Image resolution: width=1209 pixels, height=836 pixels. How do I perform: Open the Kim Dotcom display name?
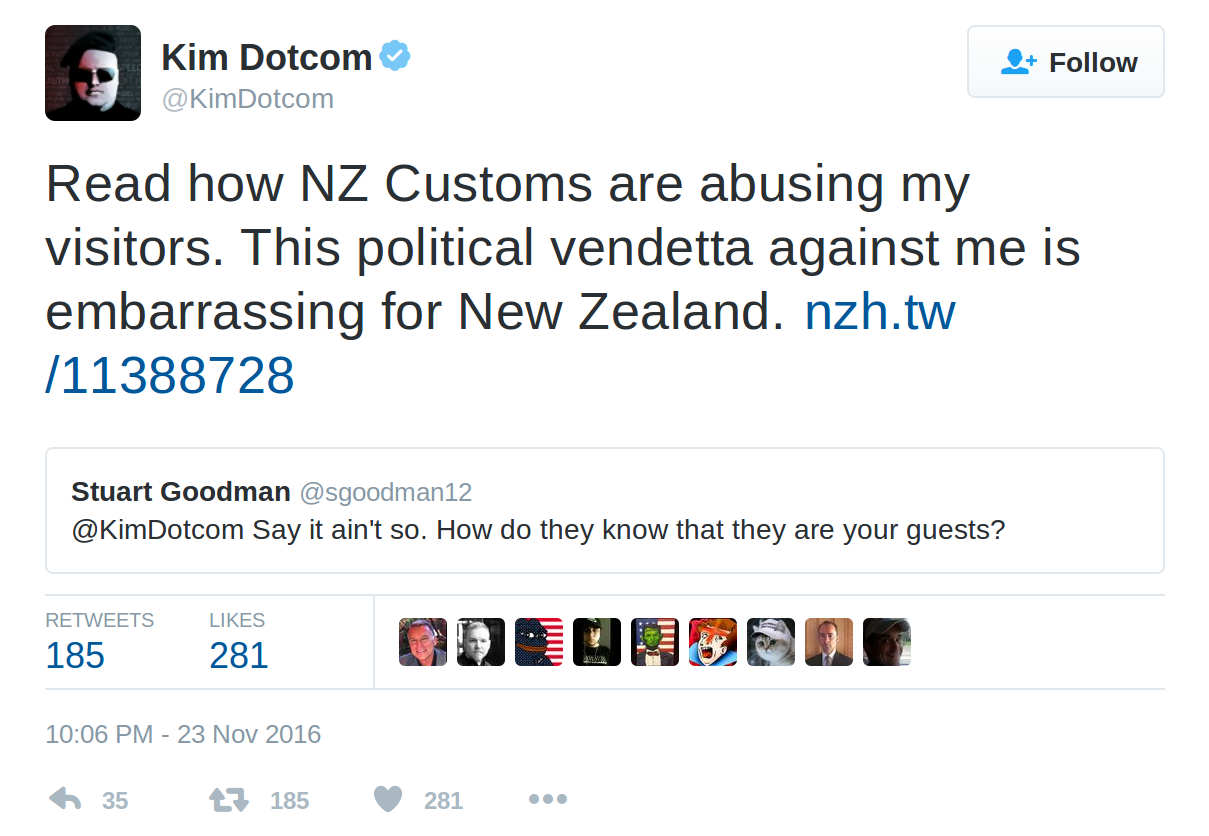click(266, 57)
